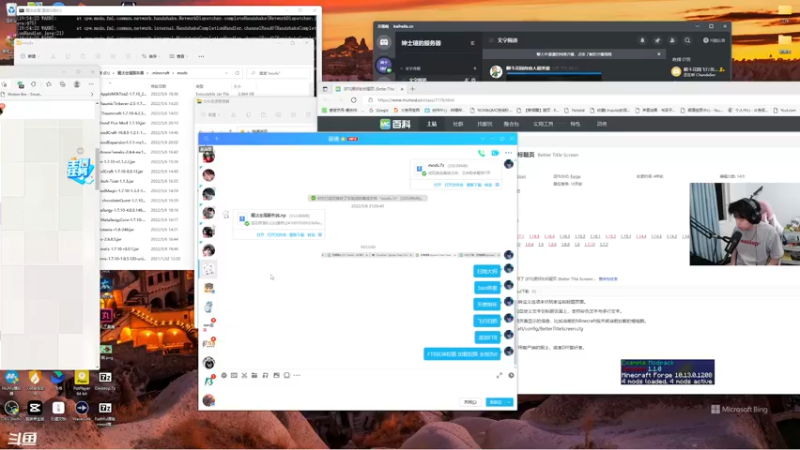Collapse Kaiheila server sidebar icon

(472, 43)
